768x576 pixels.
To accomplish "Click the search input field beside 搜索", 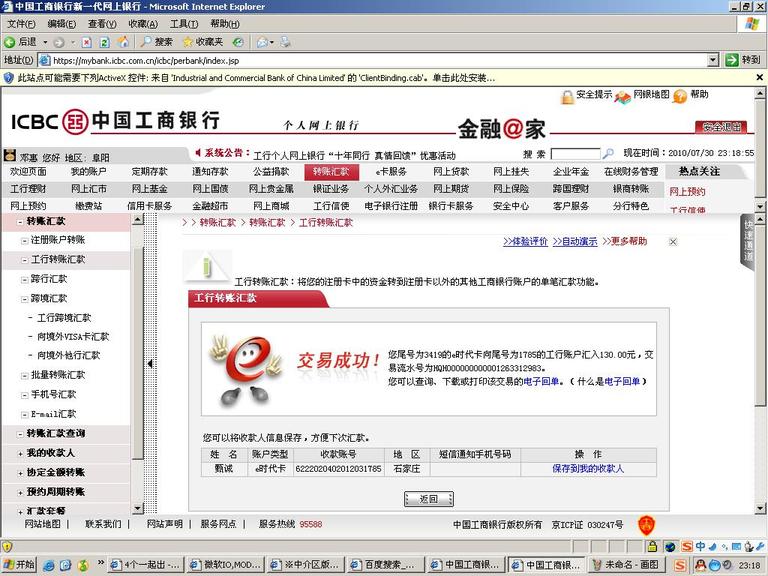I will pos(575,154).
